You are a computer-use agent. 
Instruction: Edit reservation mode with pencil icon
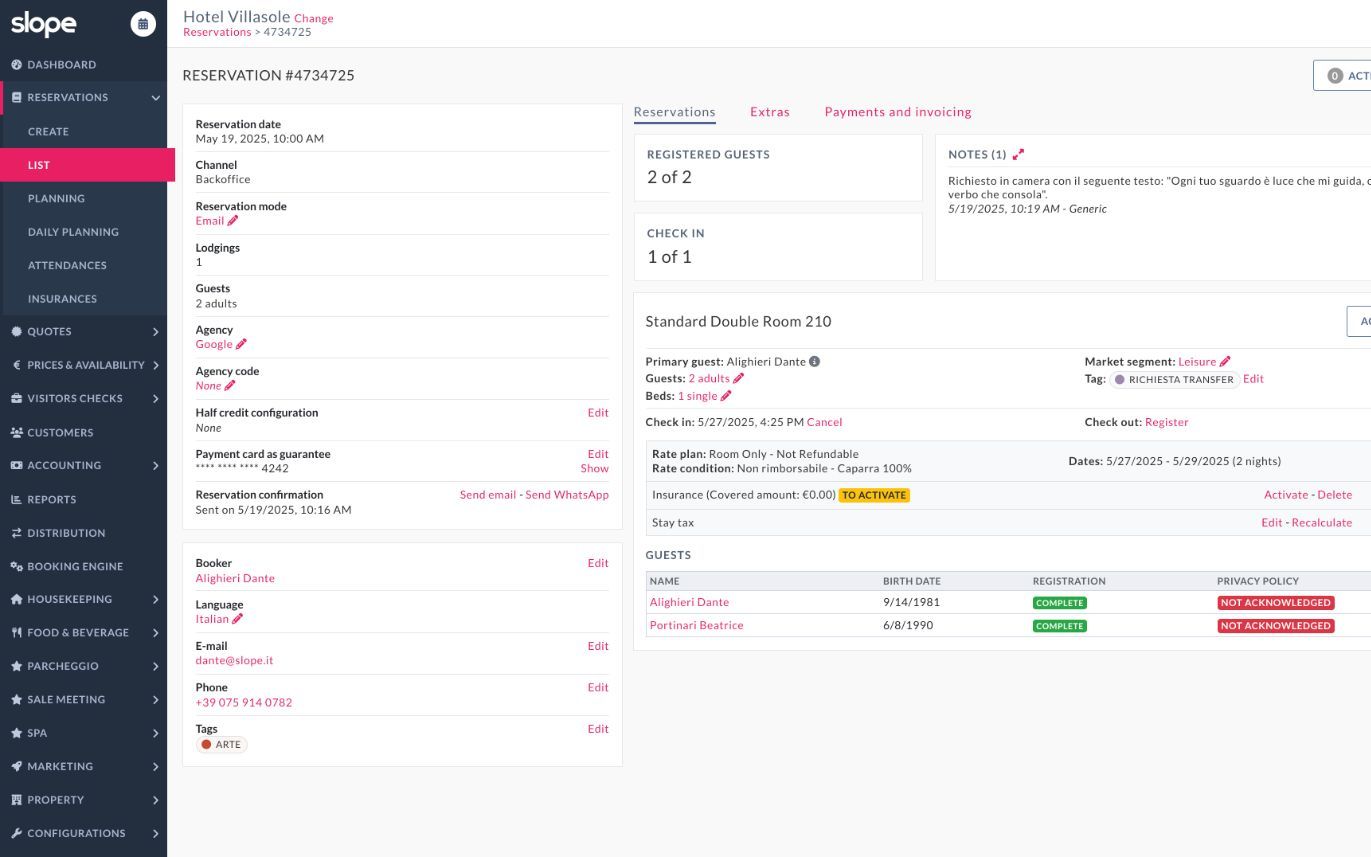pos(233,221)
